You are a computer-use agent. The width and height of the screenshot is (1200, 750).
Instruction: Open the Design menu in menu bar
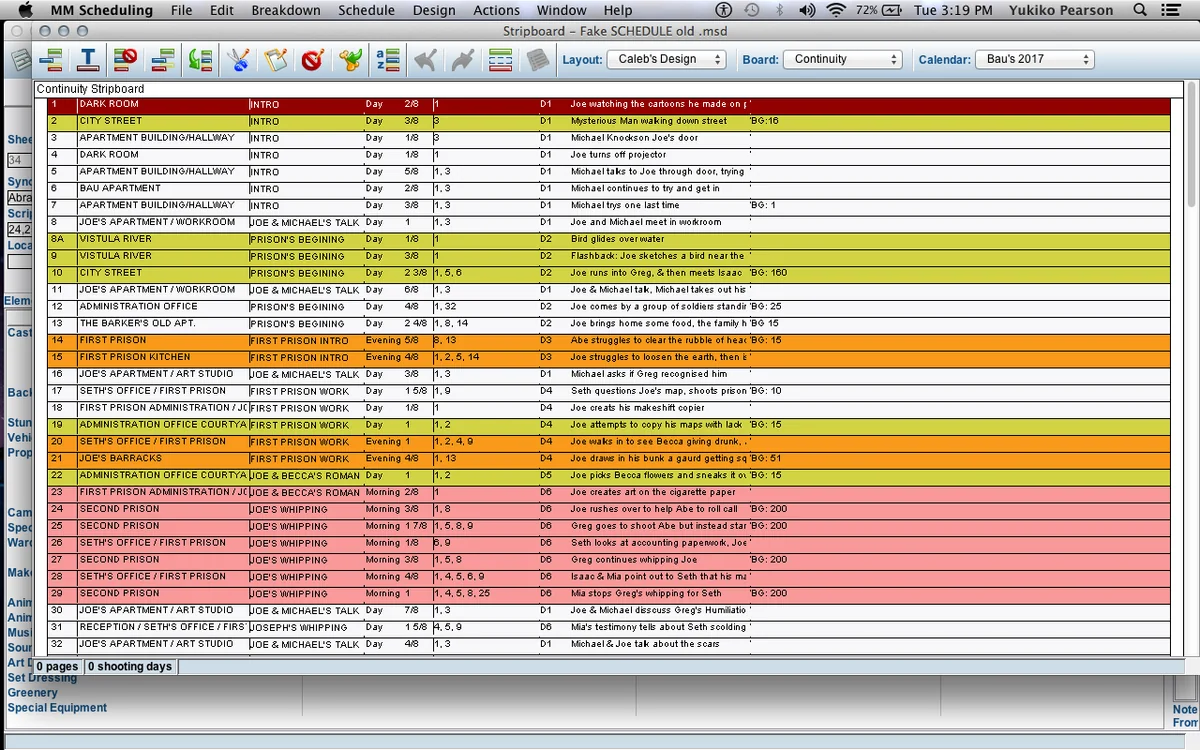click(433, 10)
